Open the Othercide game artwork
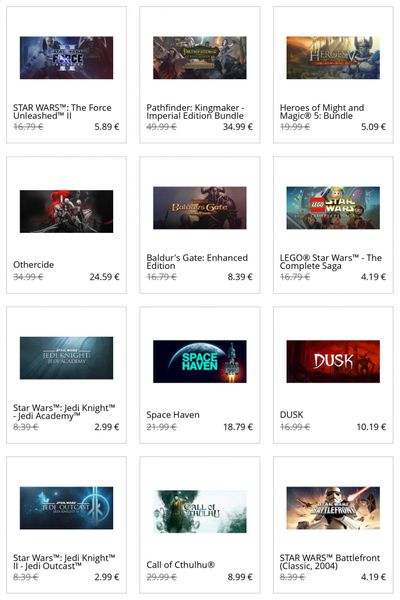 (x=66, y=211)
